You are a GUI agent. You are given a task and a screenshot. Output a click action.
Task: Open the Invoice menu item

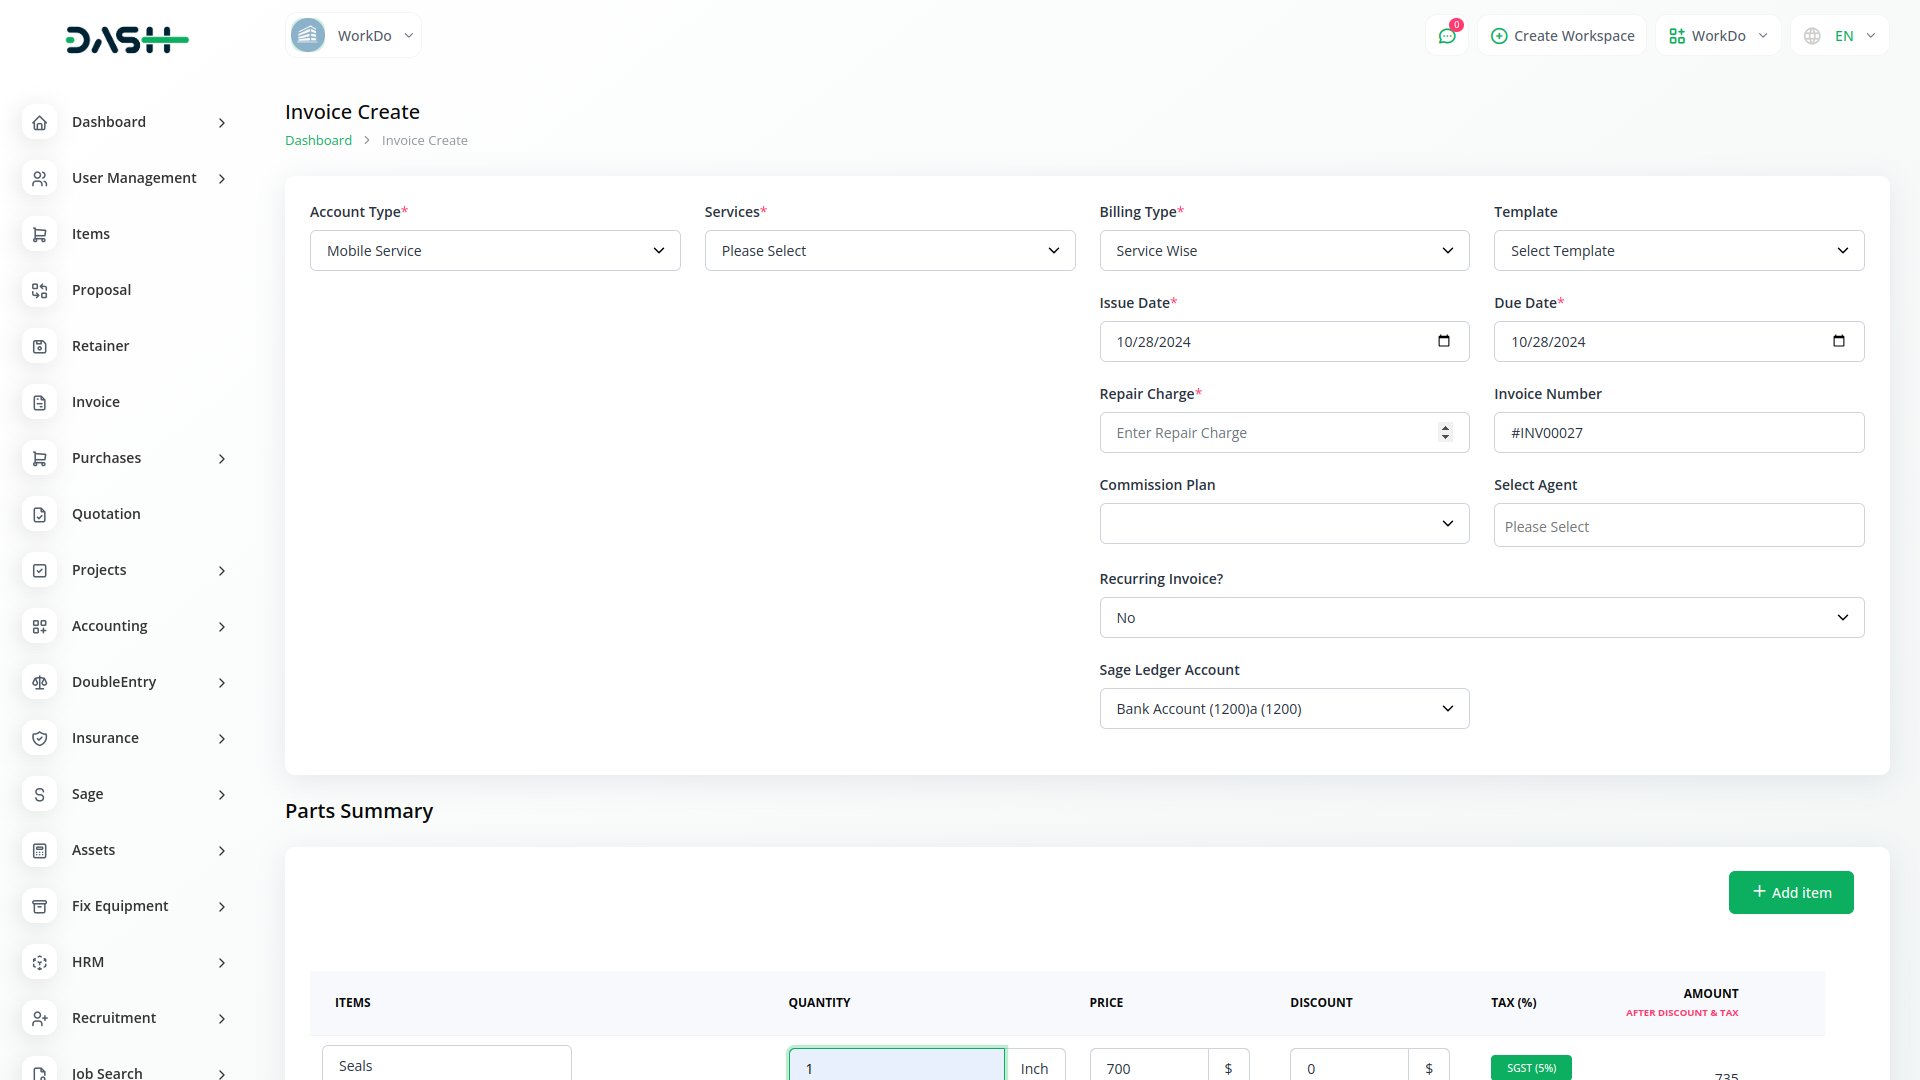(x=96, y=402)
